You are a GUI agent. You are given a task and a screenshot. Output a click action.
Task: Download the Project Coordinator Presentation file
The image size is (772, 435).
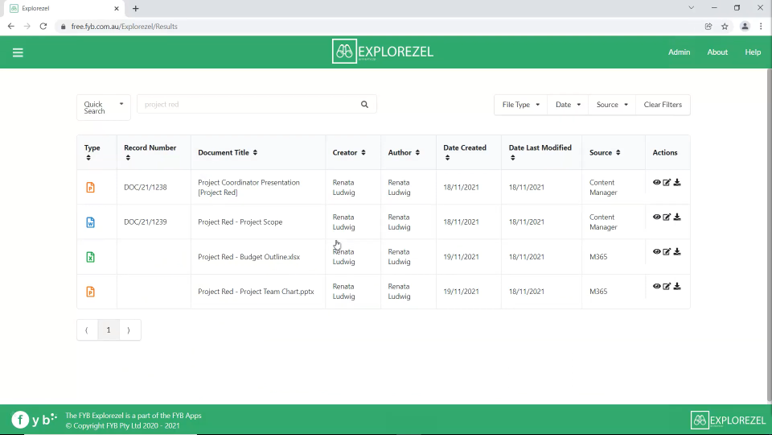(x=677, y=182)
